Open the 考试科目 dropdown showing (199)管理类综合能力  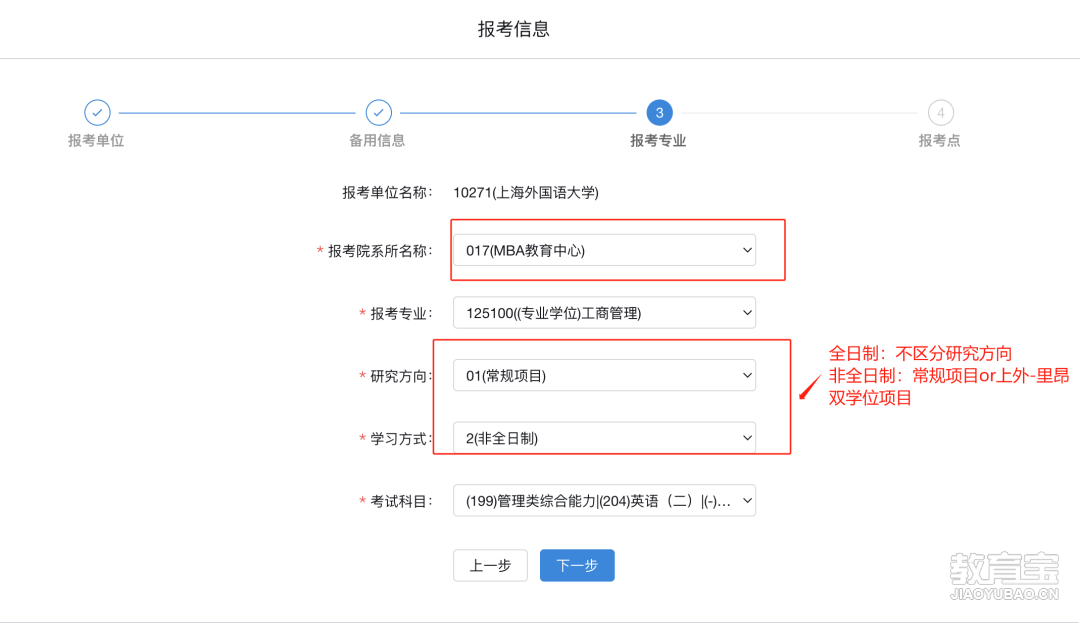tap(604, 500)
